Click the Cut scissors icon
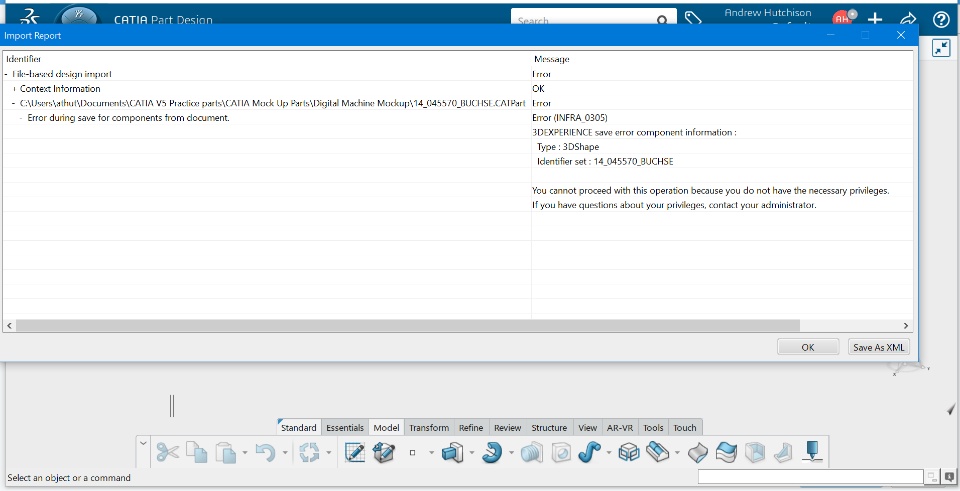 pyautogui.click(x=167, y=453)
